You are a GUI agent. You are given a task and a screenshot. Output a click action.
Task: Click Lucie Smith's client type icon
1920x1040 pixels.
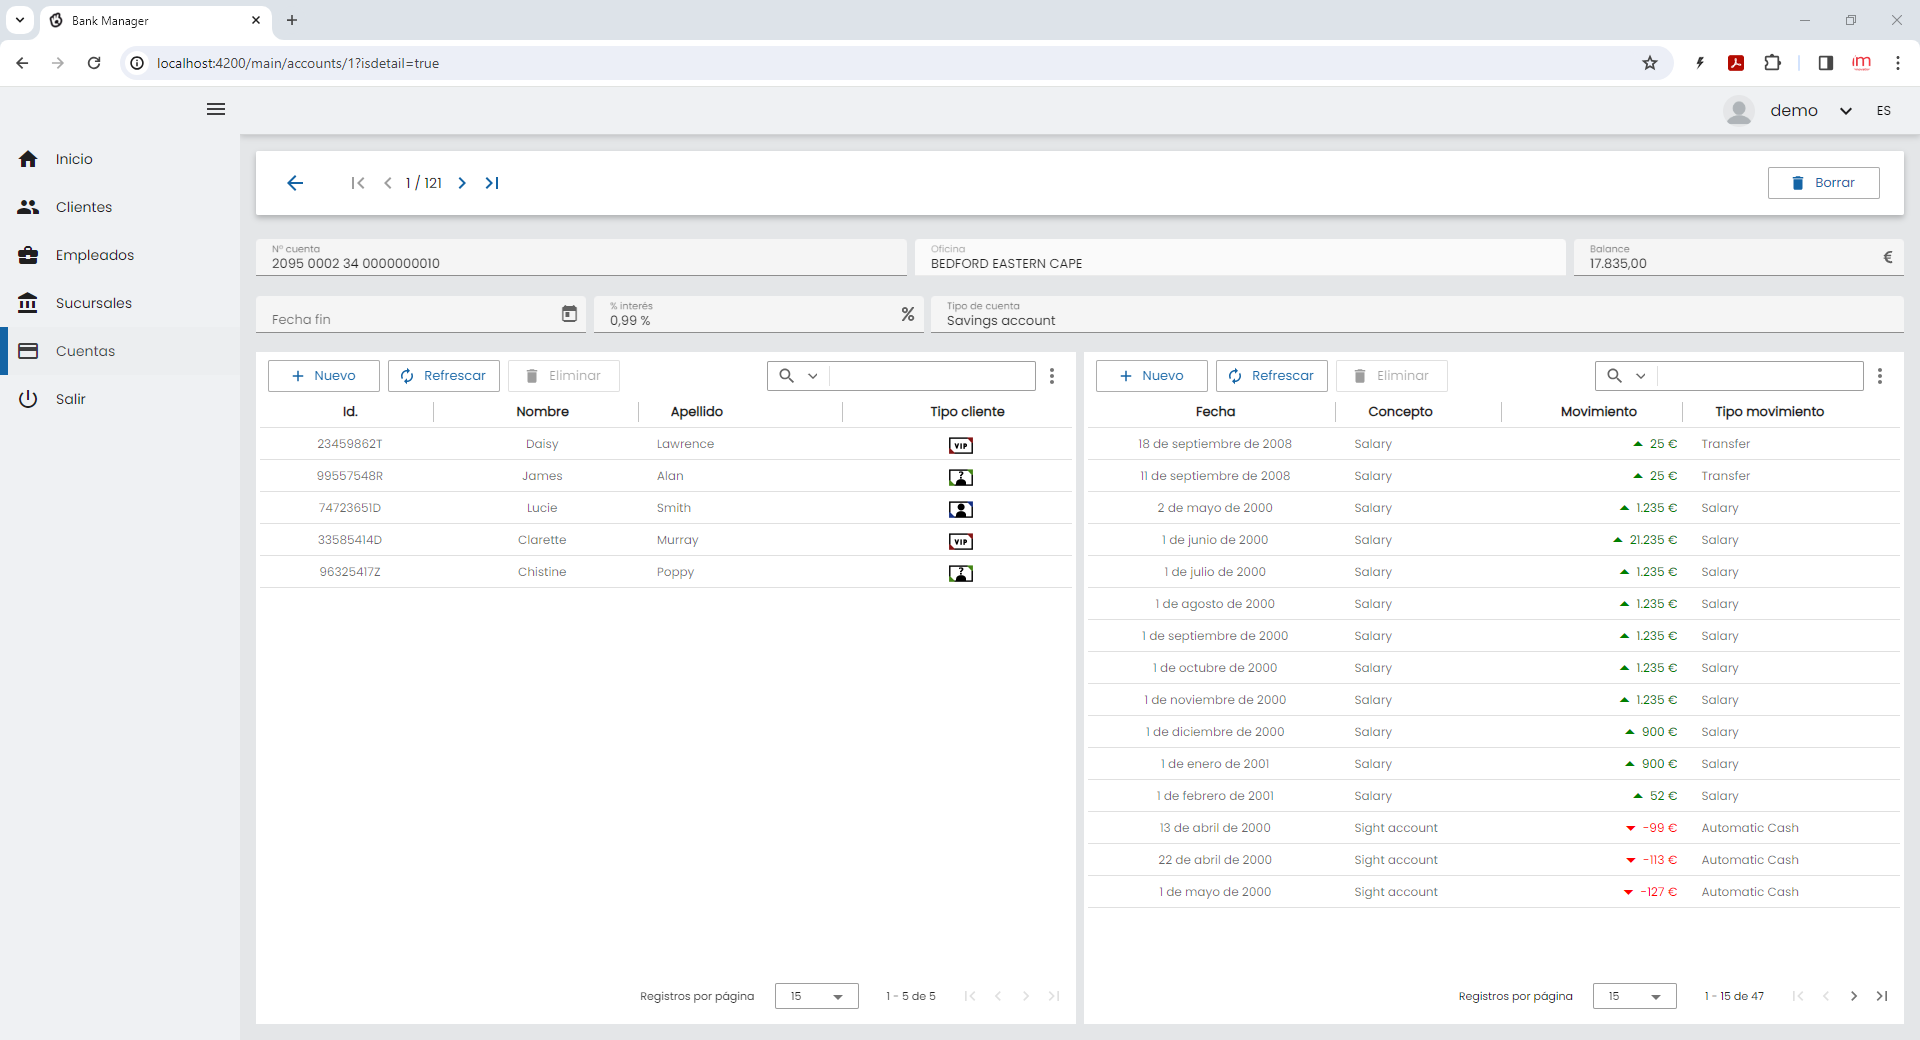[960, 509]
